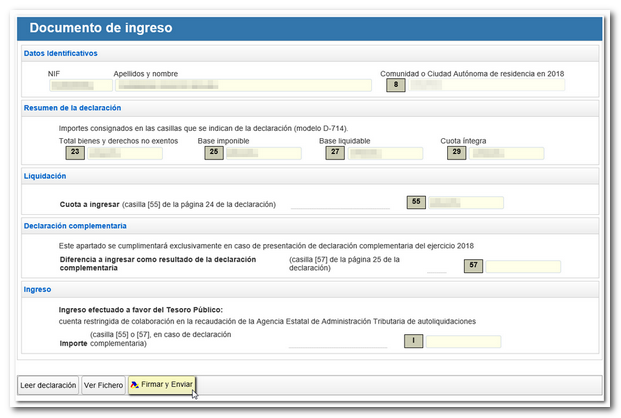Click the Importe field next to box I
This screenshot has height=418, width=621.
coord(464,341)
